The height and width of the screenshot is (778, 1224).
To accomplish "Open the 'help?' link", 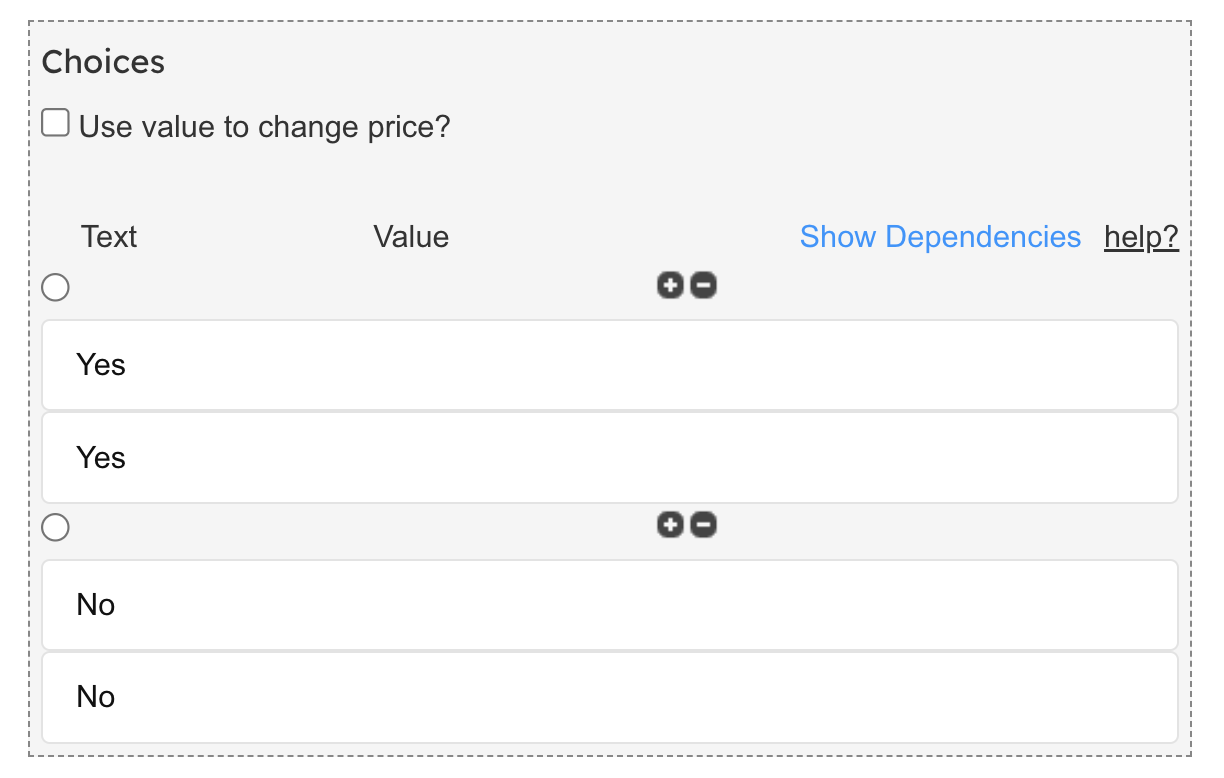I will 1141,237.
